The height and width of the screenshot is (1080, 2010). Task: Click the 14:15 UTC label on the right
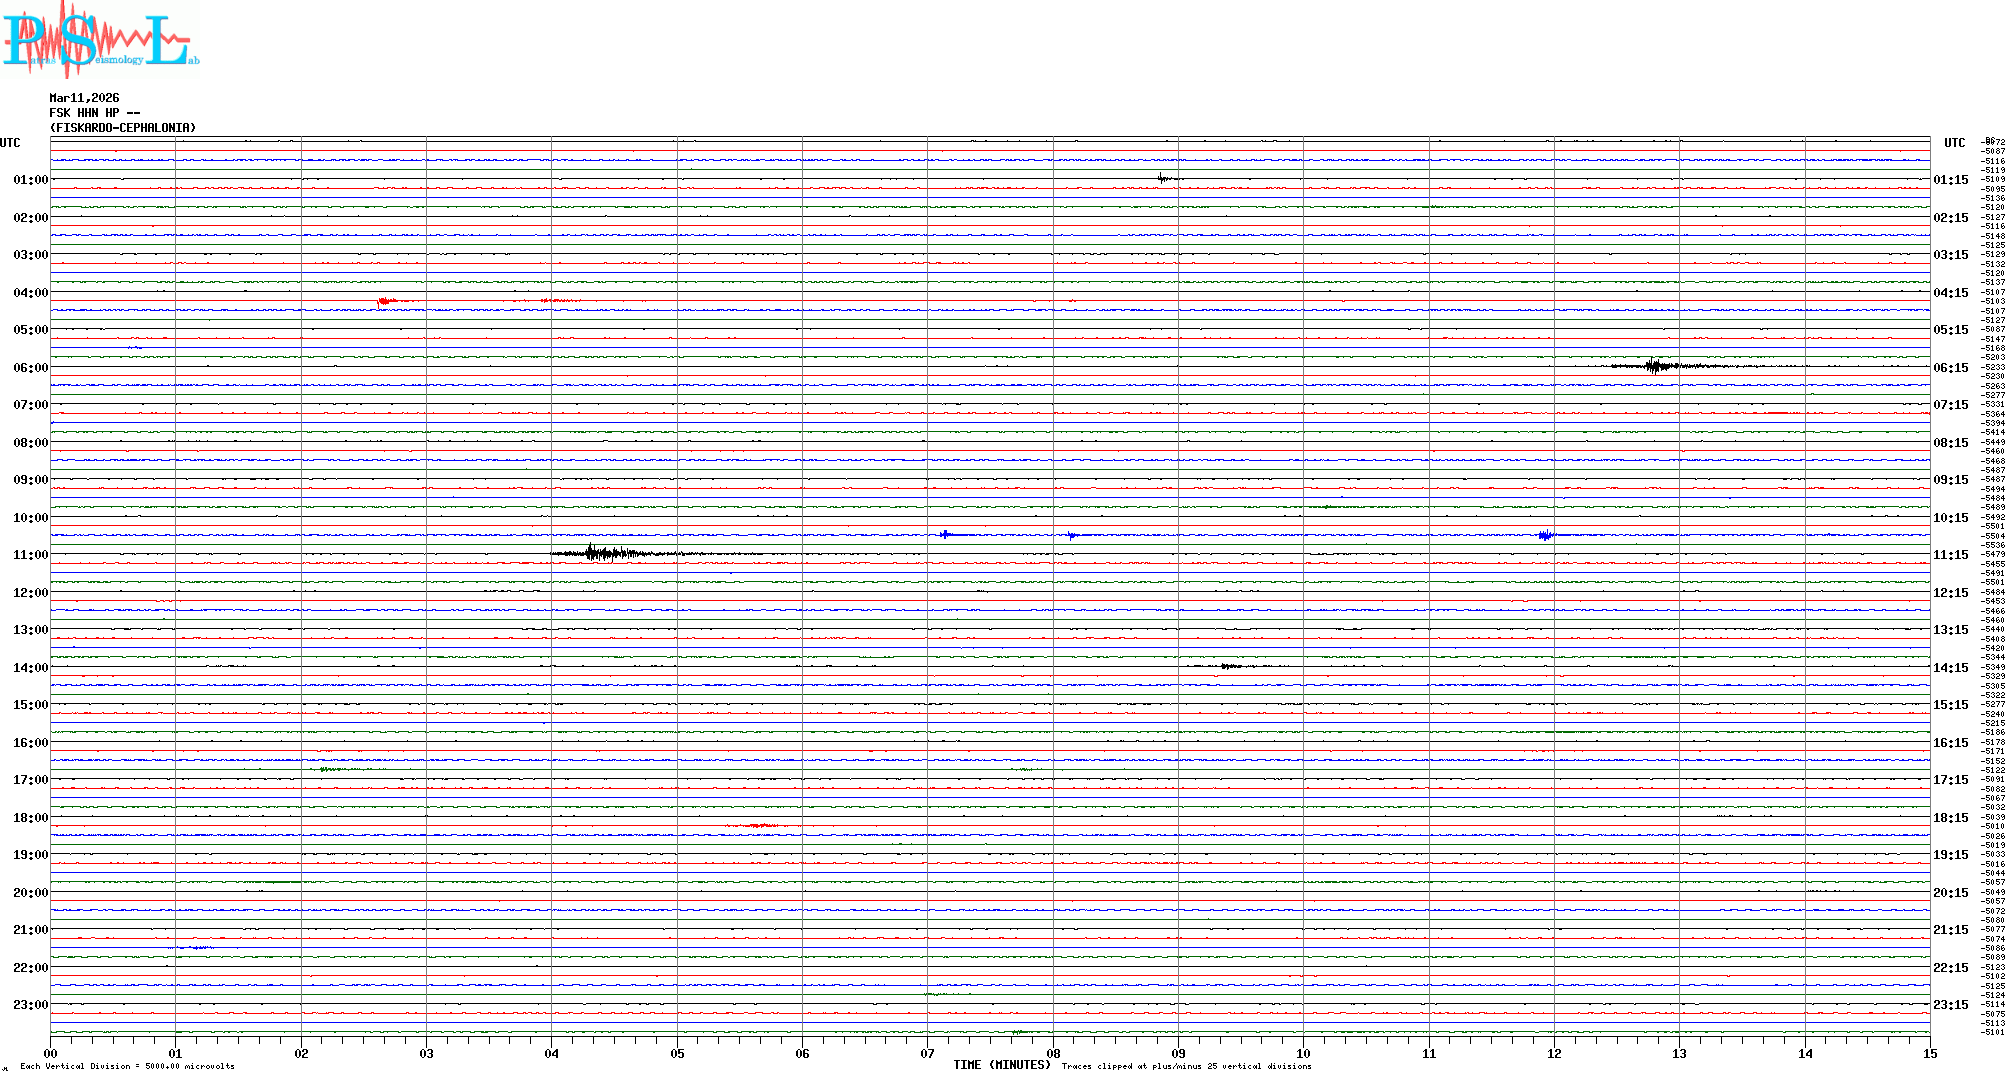[1950, 668]
